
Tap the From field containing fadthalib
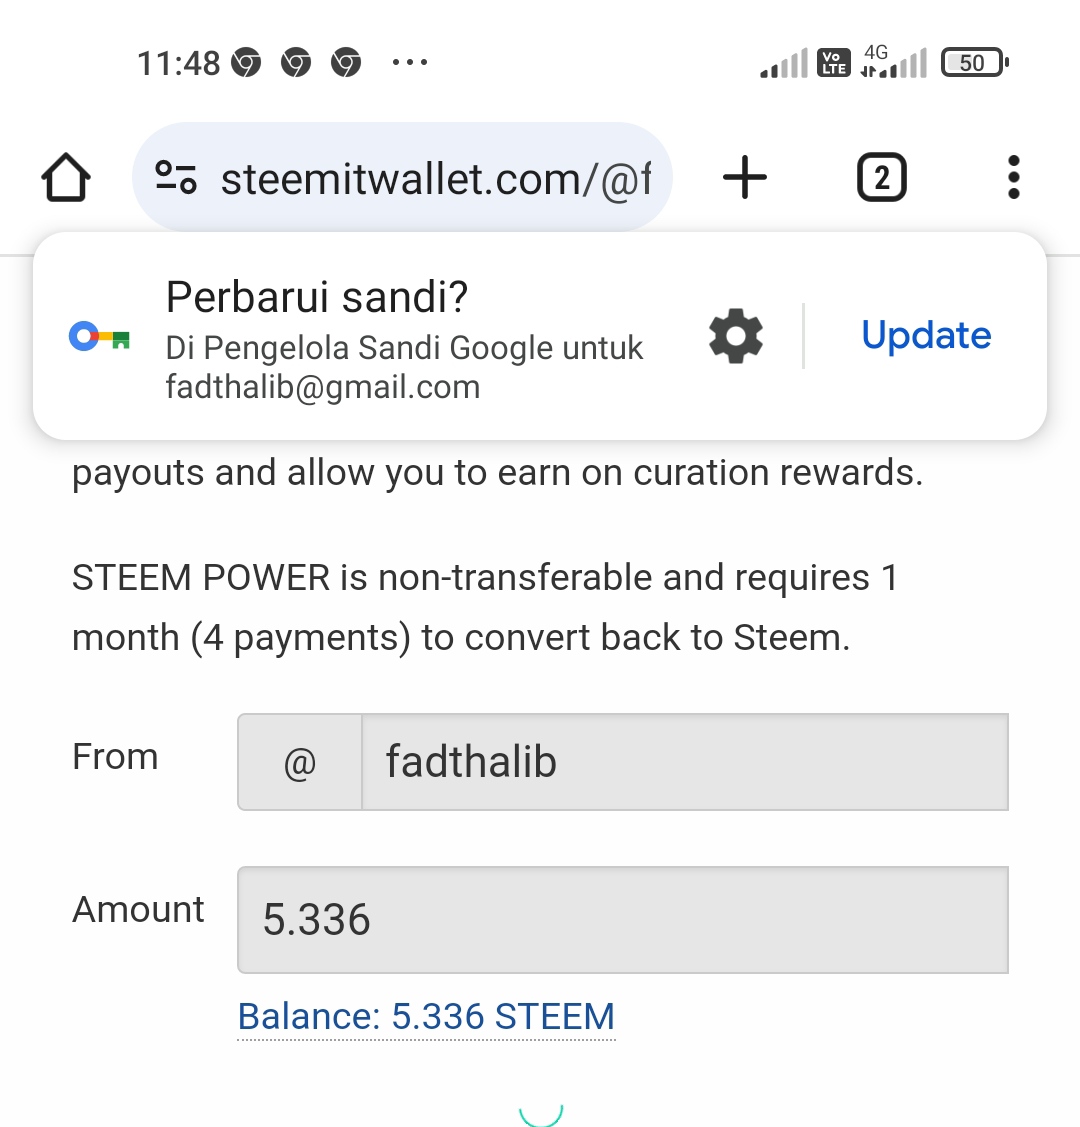point(684,762)
